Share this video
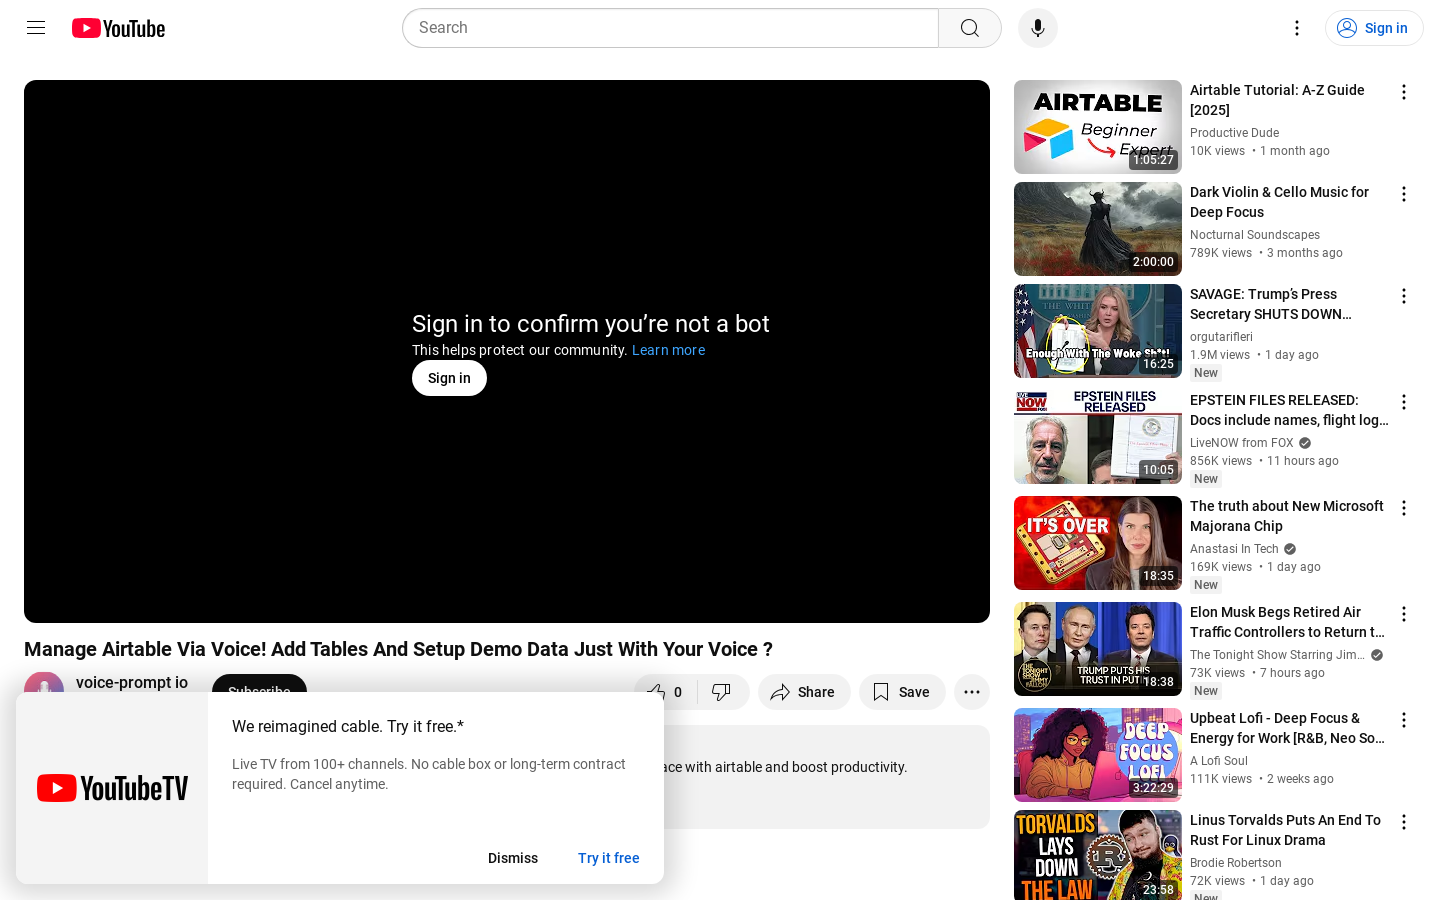Screen dimensions: 1440x900 804,692
